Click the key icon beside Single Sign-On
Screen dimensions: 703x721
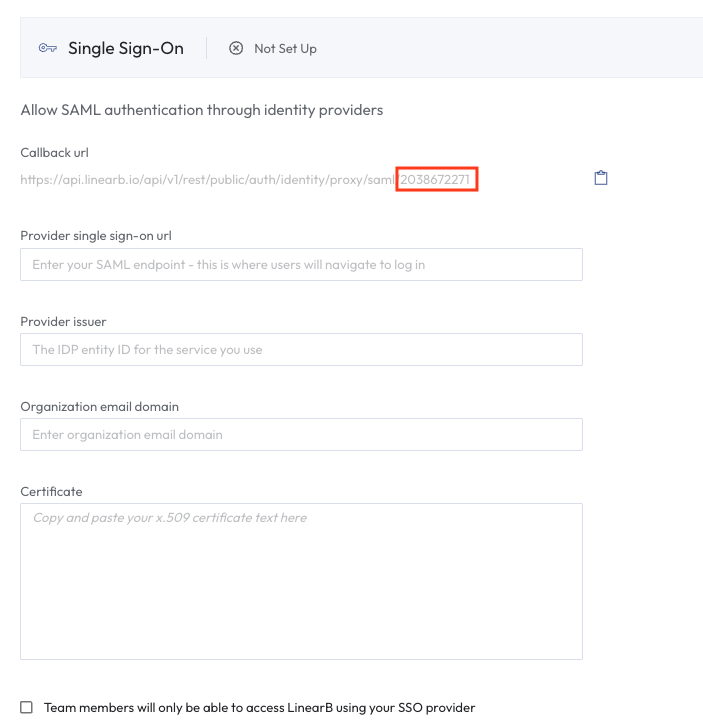(x=48, y=48)
